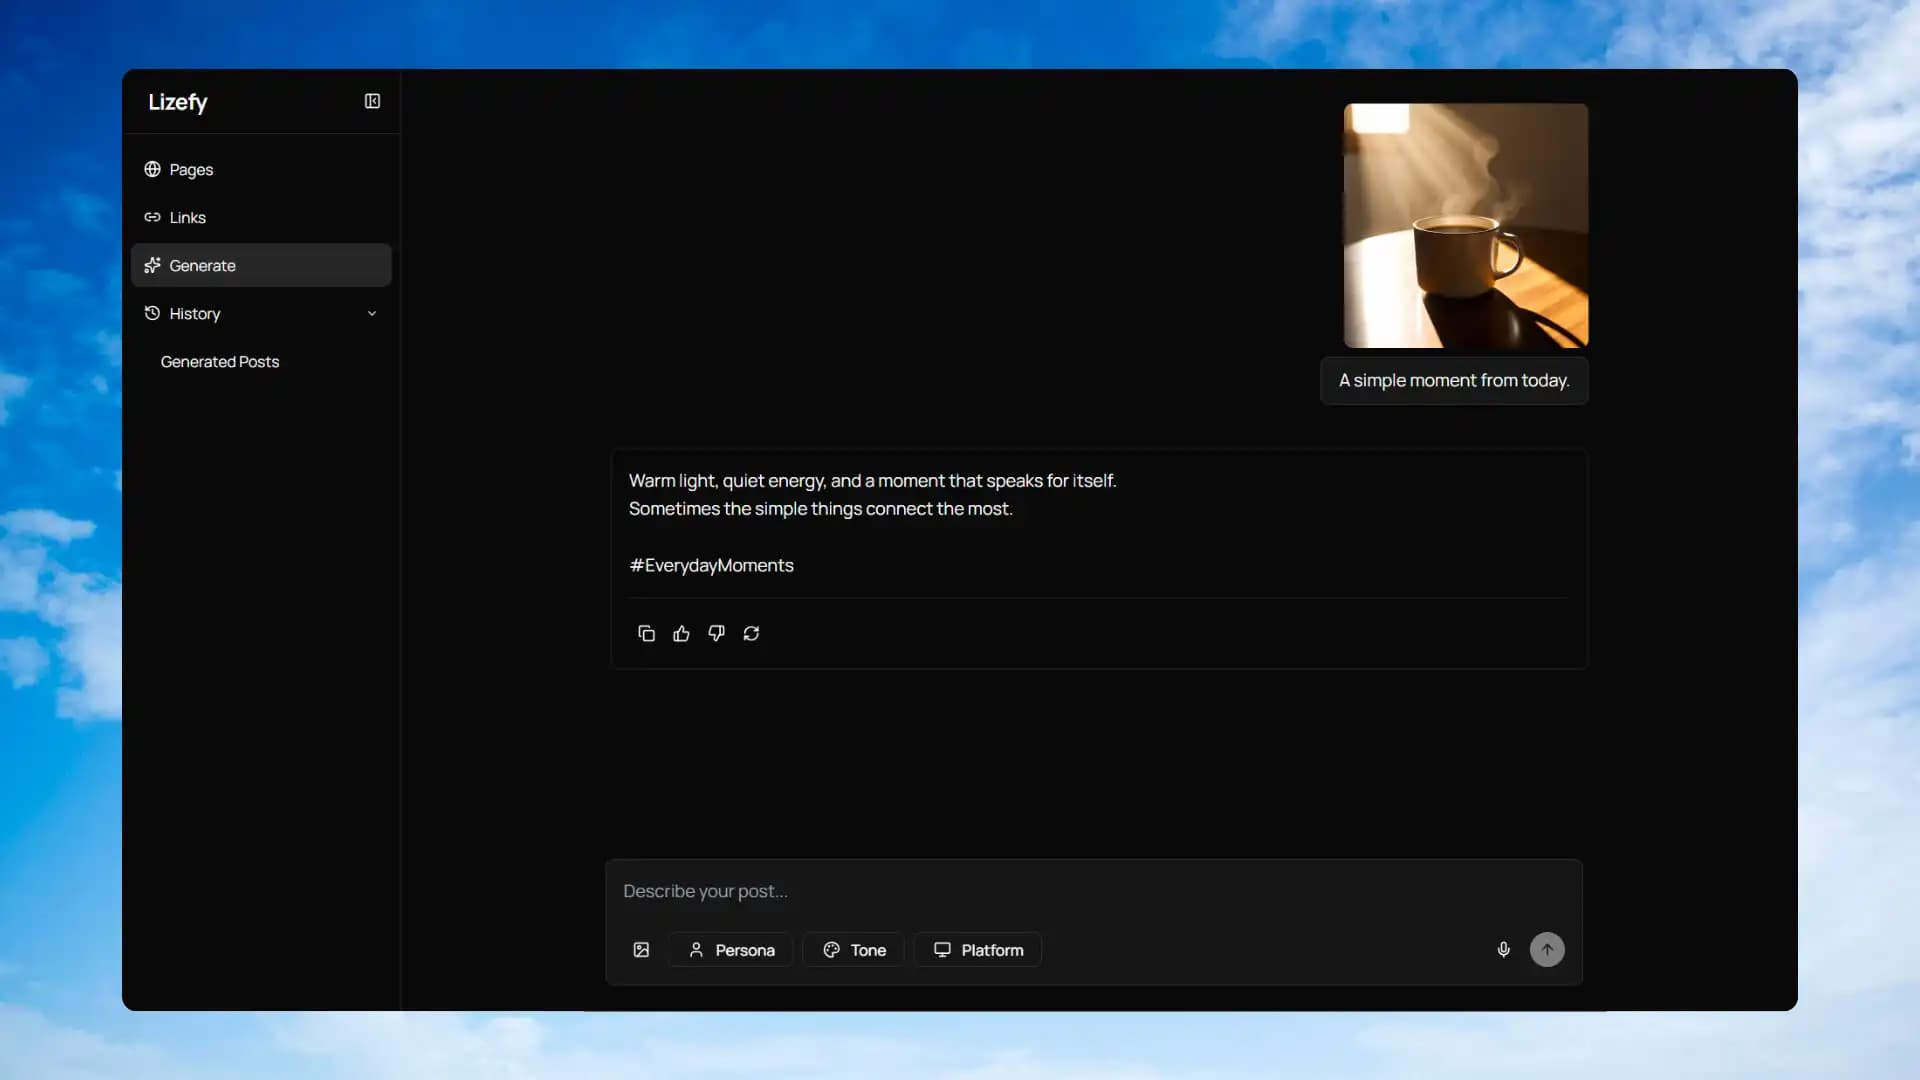
Task: Start voice input with the microphone icon
Action: point(1503,949)
